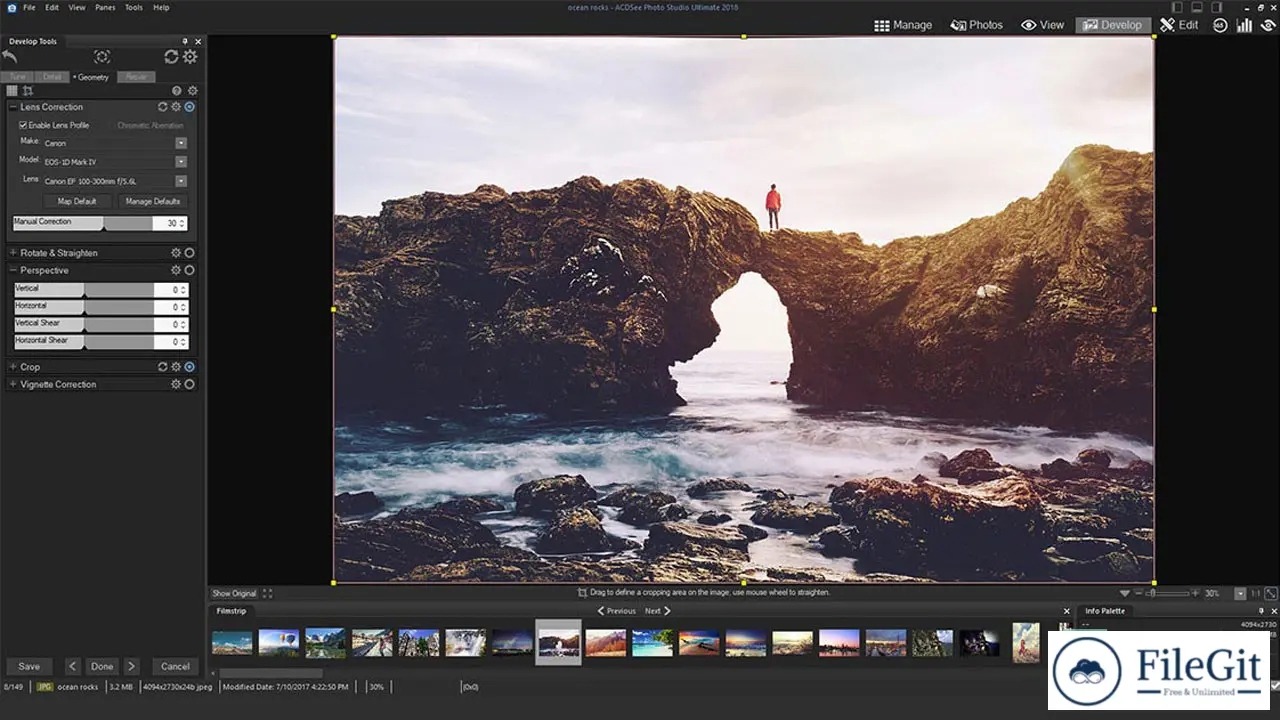Viewport: 1280px width, 720px height.
Task: Click the Horizontal Shear slider
Action: (x=83, y=342)
